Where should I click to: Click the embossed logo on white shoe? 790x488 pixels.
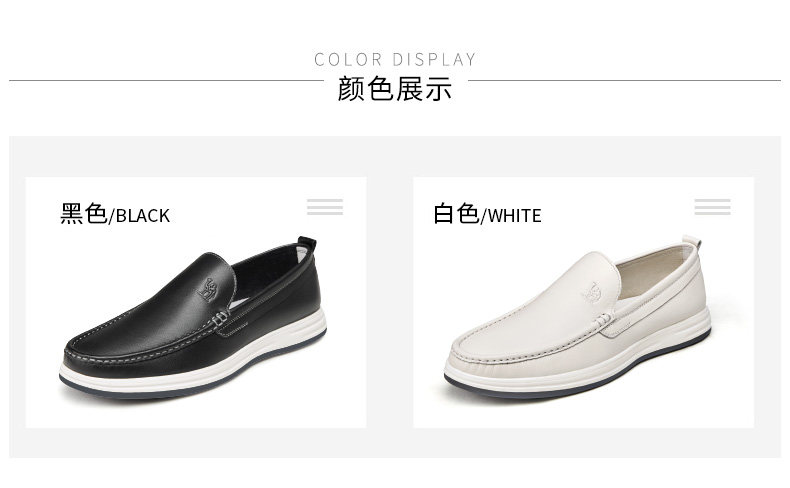point(592,293)
